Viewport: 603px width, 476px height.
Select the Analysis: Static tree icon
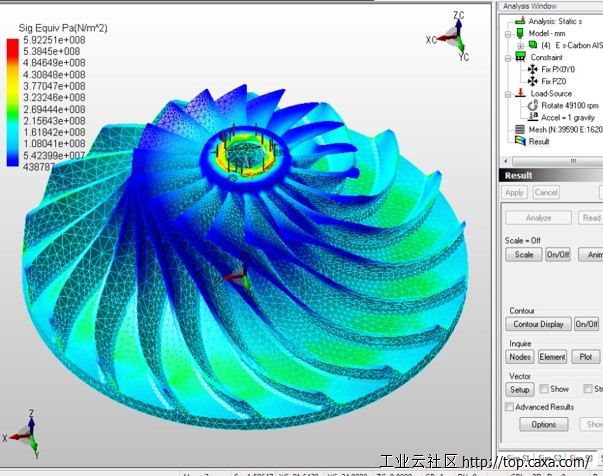(x=520, y=21)
